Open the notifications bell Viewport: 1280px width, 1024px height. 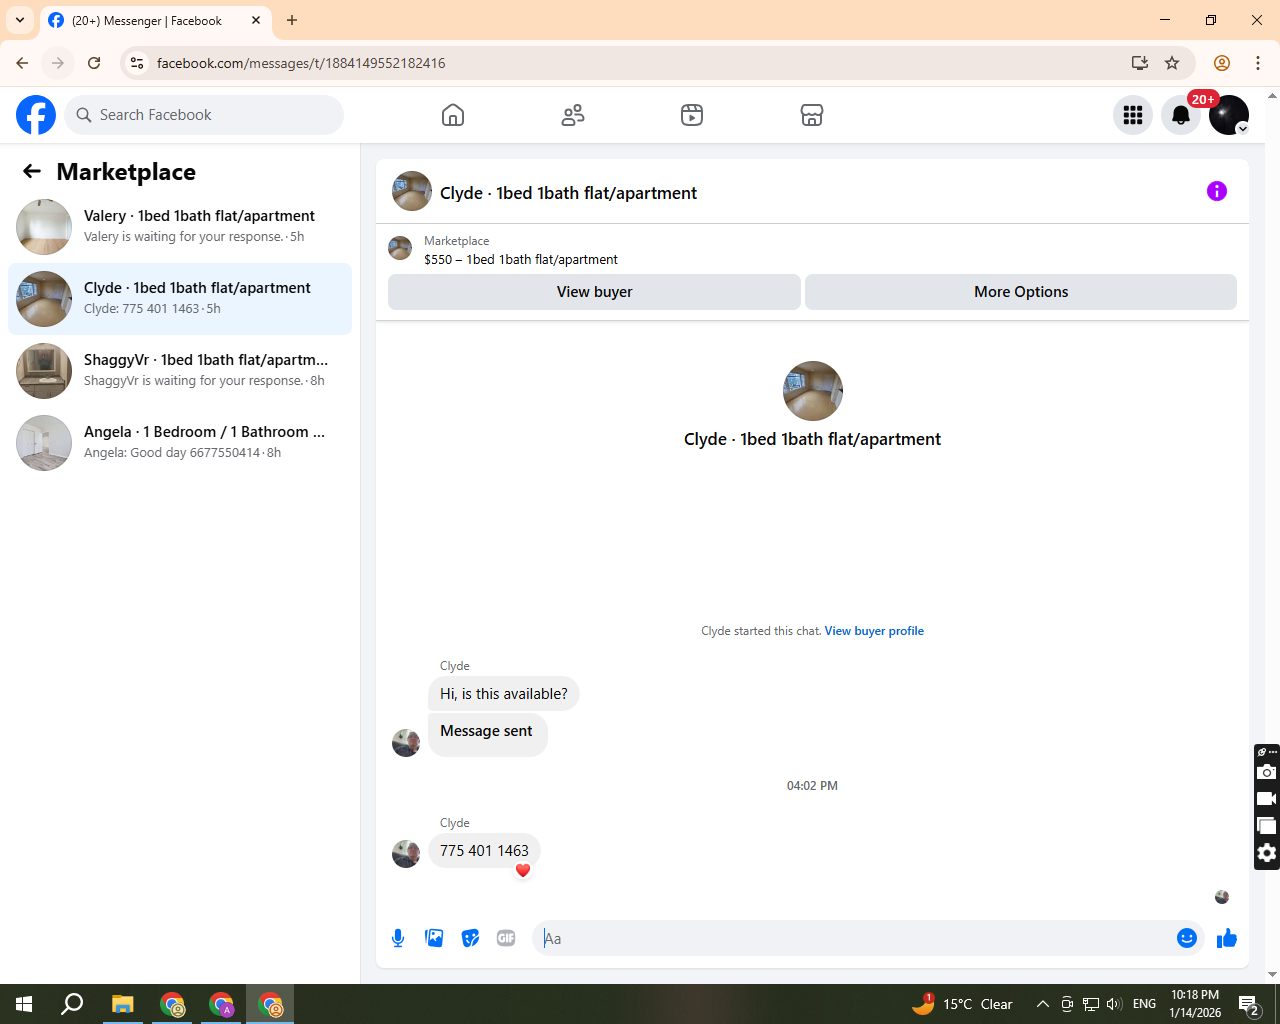(1181, 115)
